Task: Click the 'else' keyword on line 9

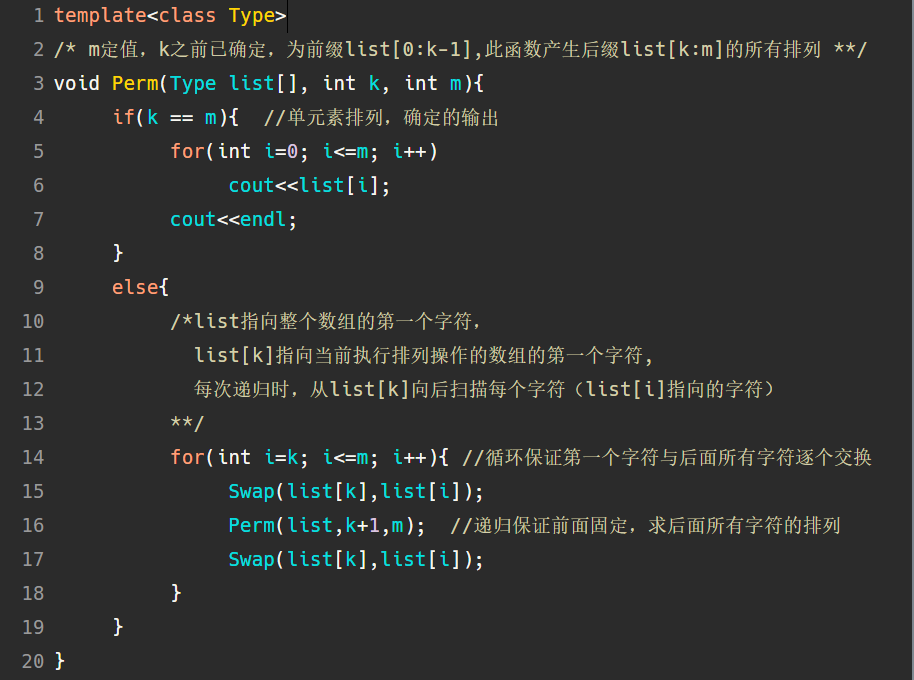Action: [135, 287]
